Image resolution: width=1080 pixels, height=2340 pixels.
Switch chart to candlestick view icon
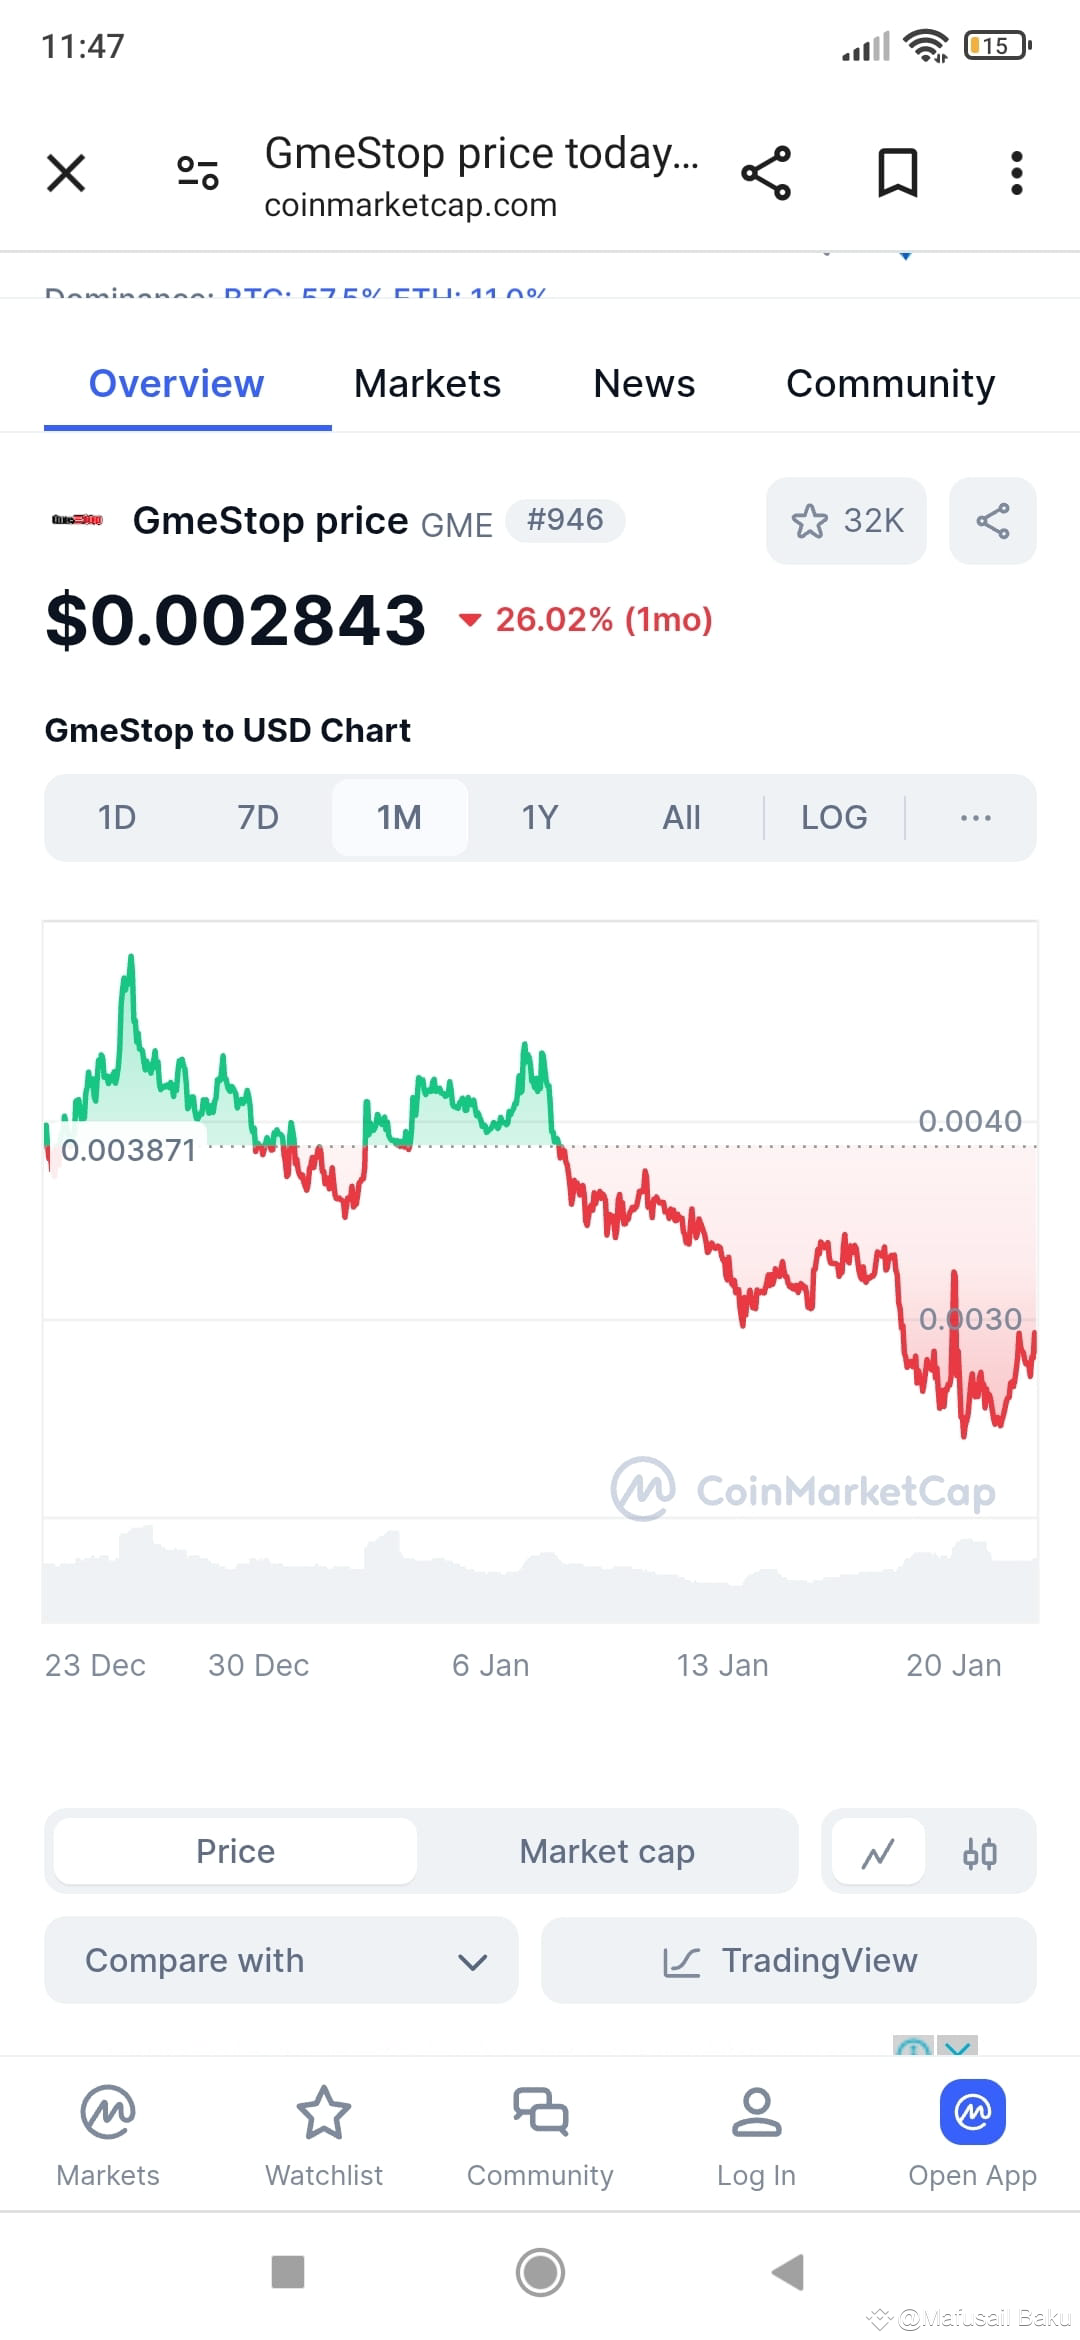pyautogui.click(x=979, y=1853)
